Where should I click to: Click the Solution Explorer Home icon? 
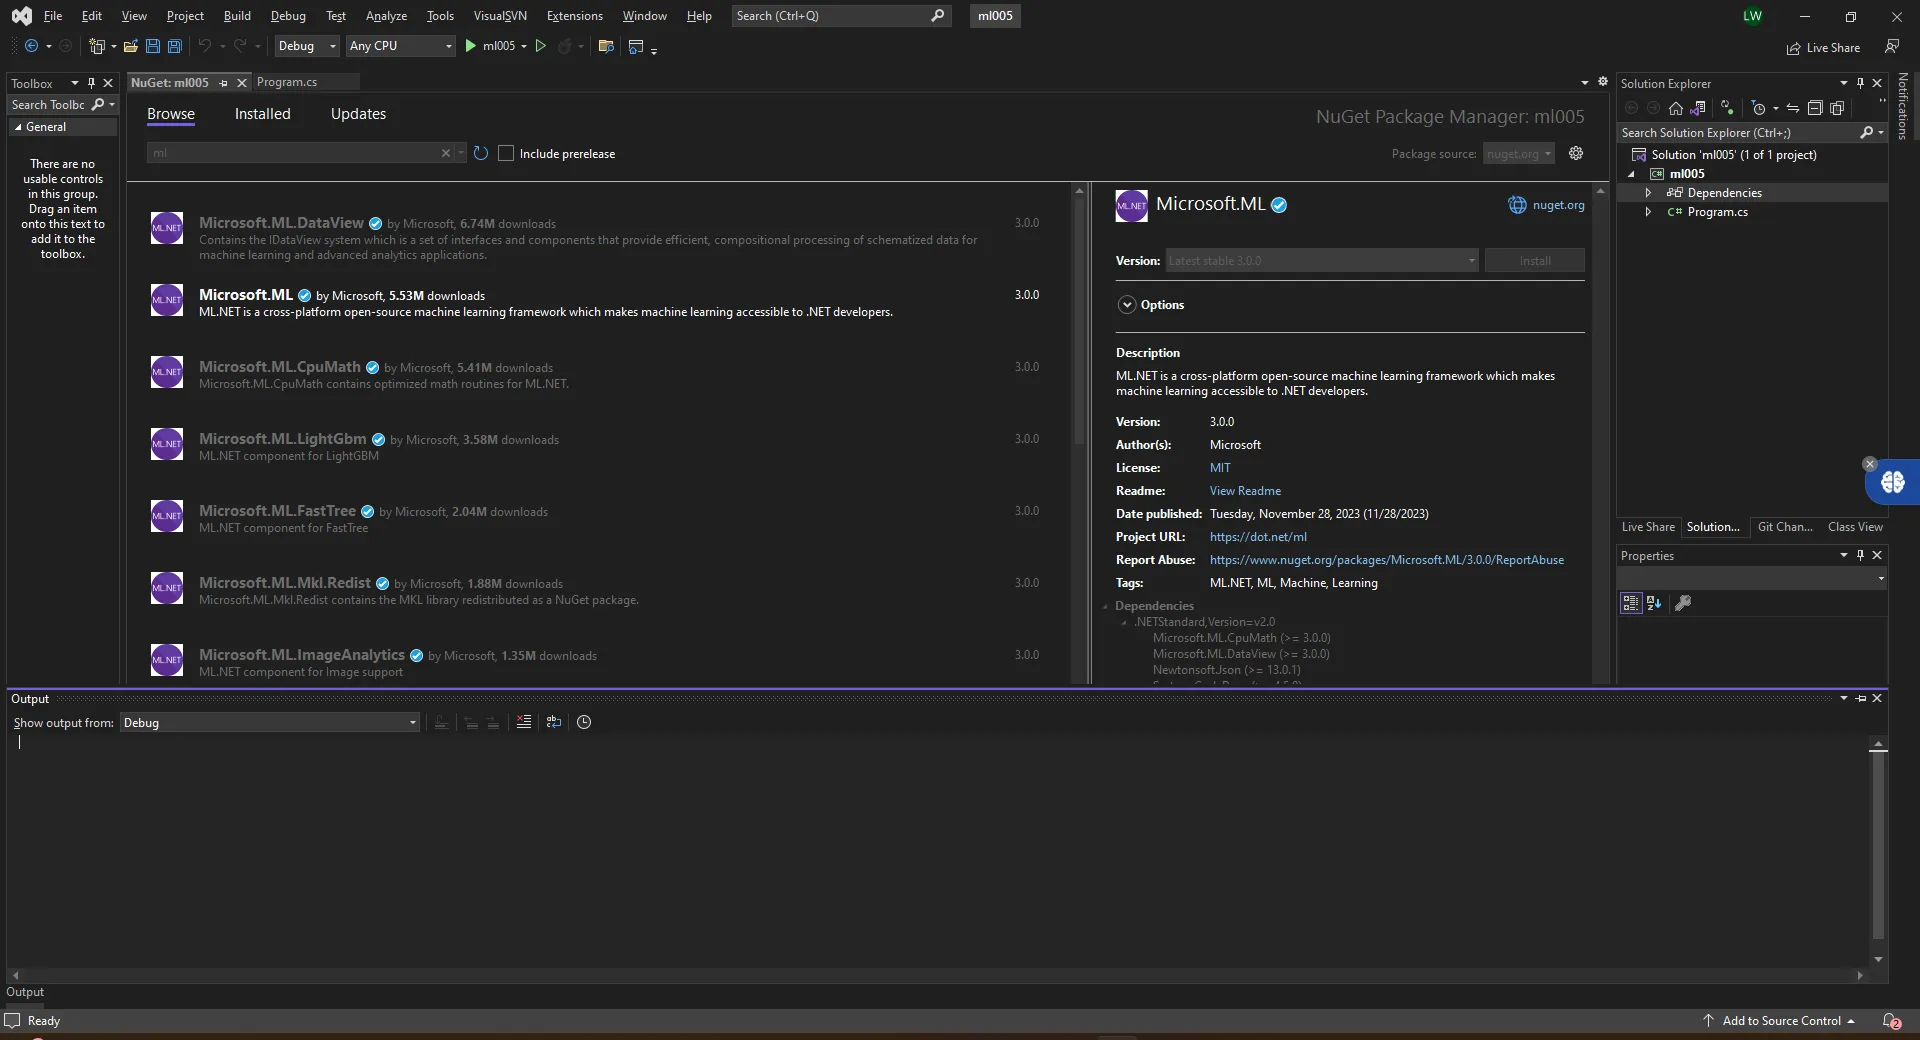1676,108
